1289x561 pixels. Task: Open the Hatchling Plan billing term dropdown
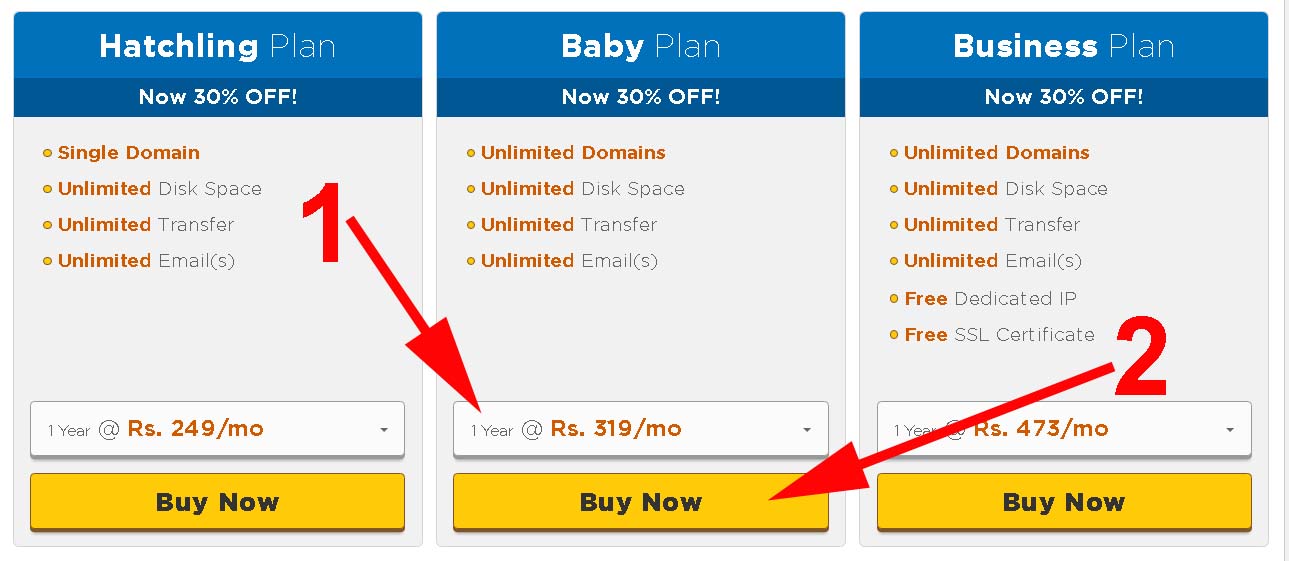coord(217,429)
